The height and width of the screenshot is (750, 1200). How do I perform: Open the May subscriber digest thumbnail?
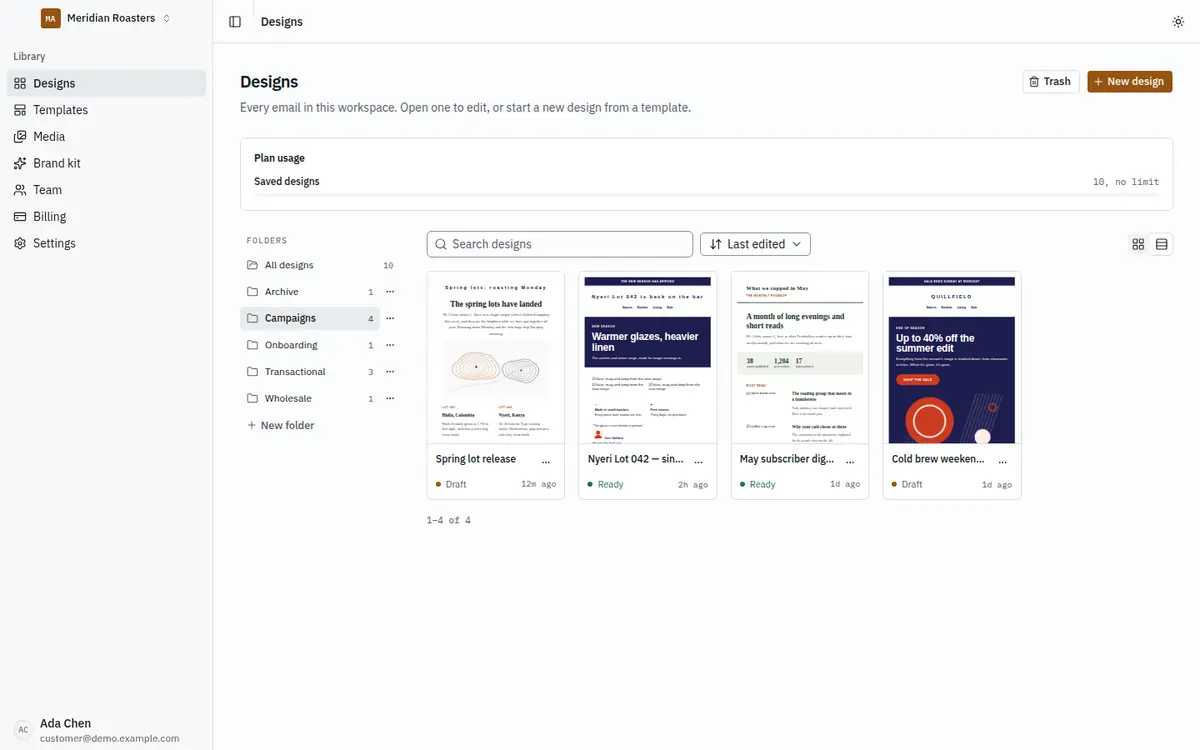pyautogui.click(x=800, y=358)
